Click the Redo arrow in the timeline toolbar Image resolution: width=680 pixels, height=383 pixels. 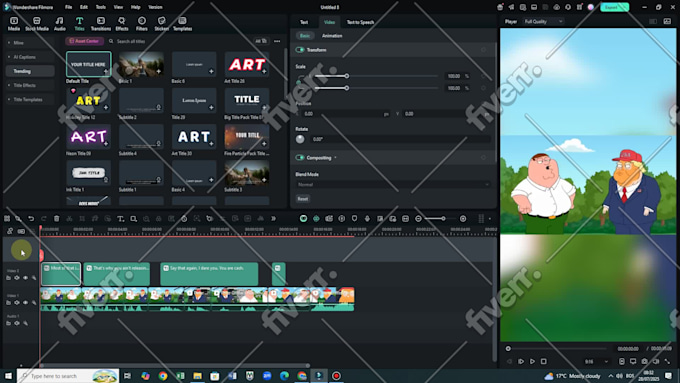click(44, 219)
